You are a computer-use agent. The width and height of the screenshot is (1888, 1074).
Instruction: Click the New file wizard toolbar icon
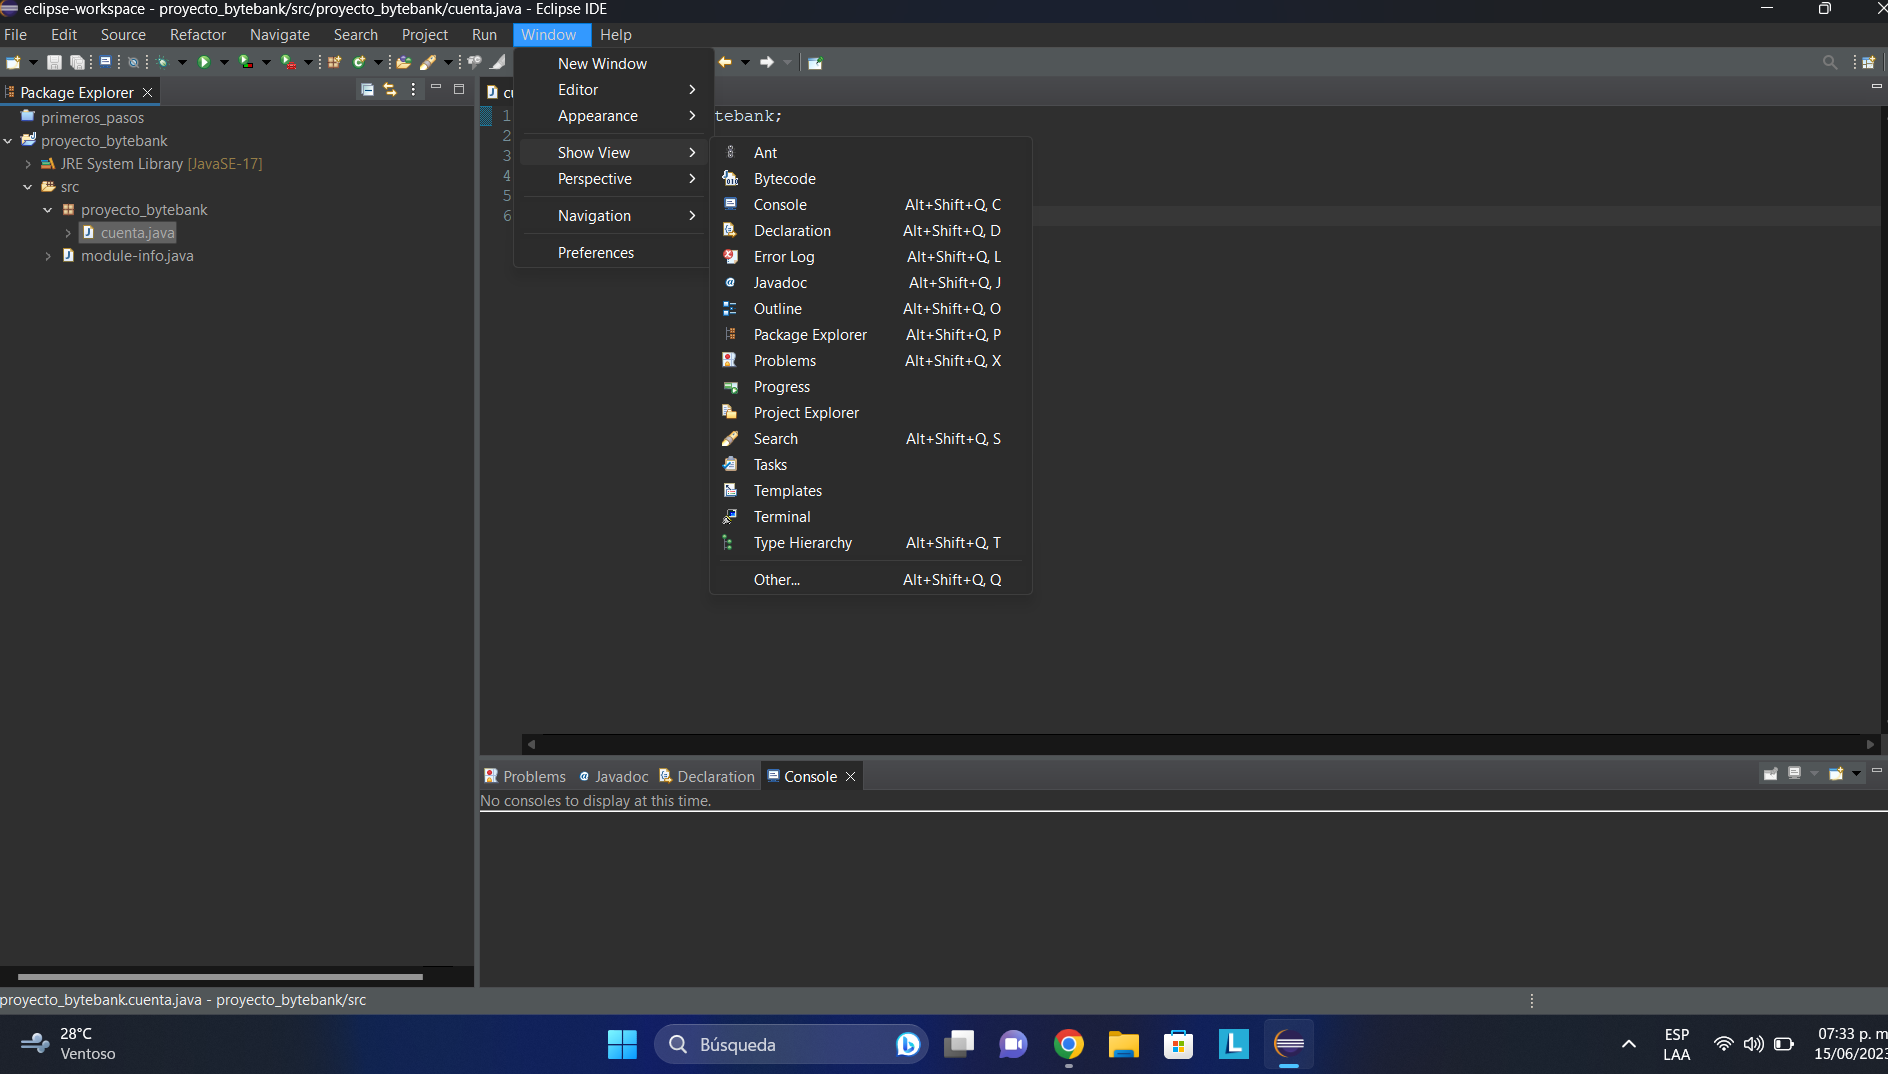[x=13, y=62]
